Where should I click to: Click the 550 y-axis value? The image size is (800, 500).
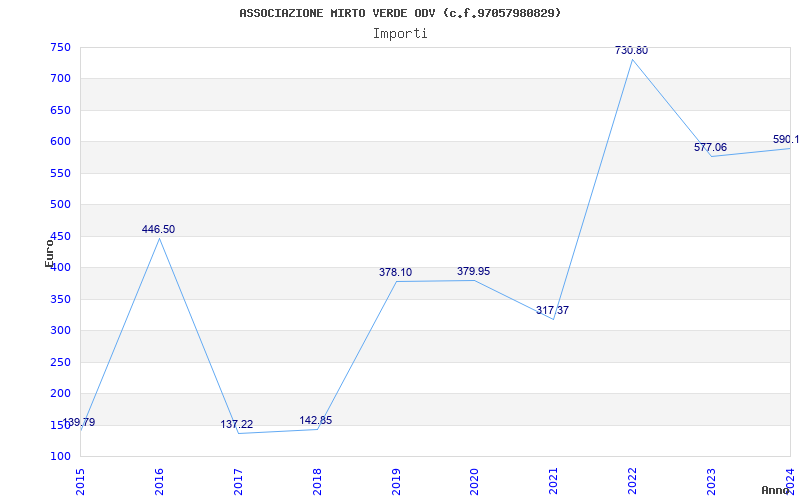[60, 173]
